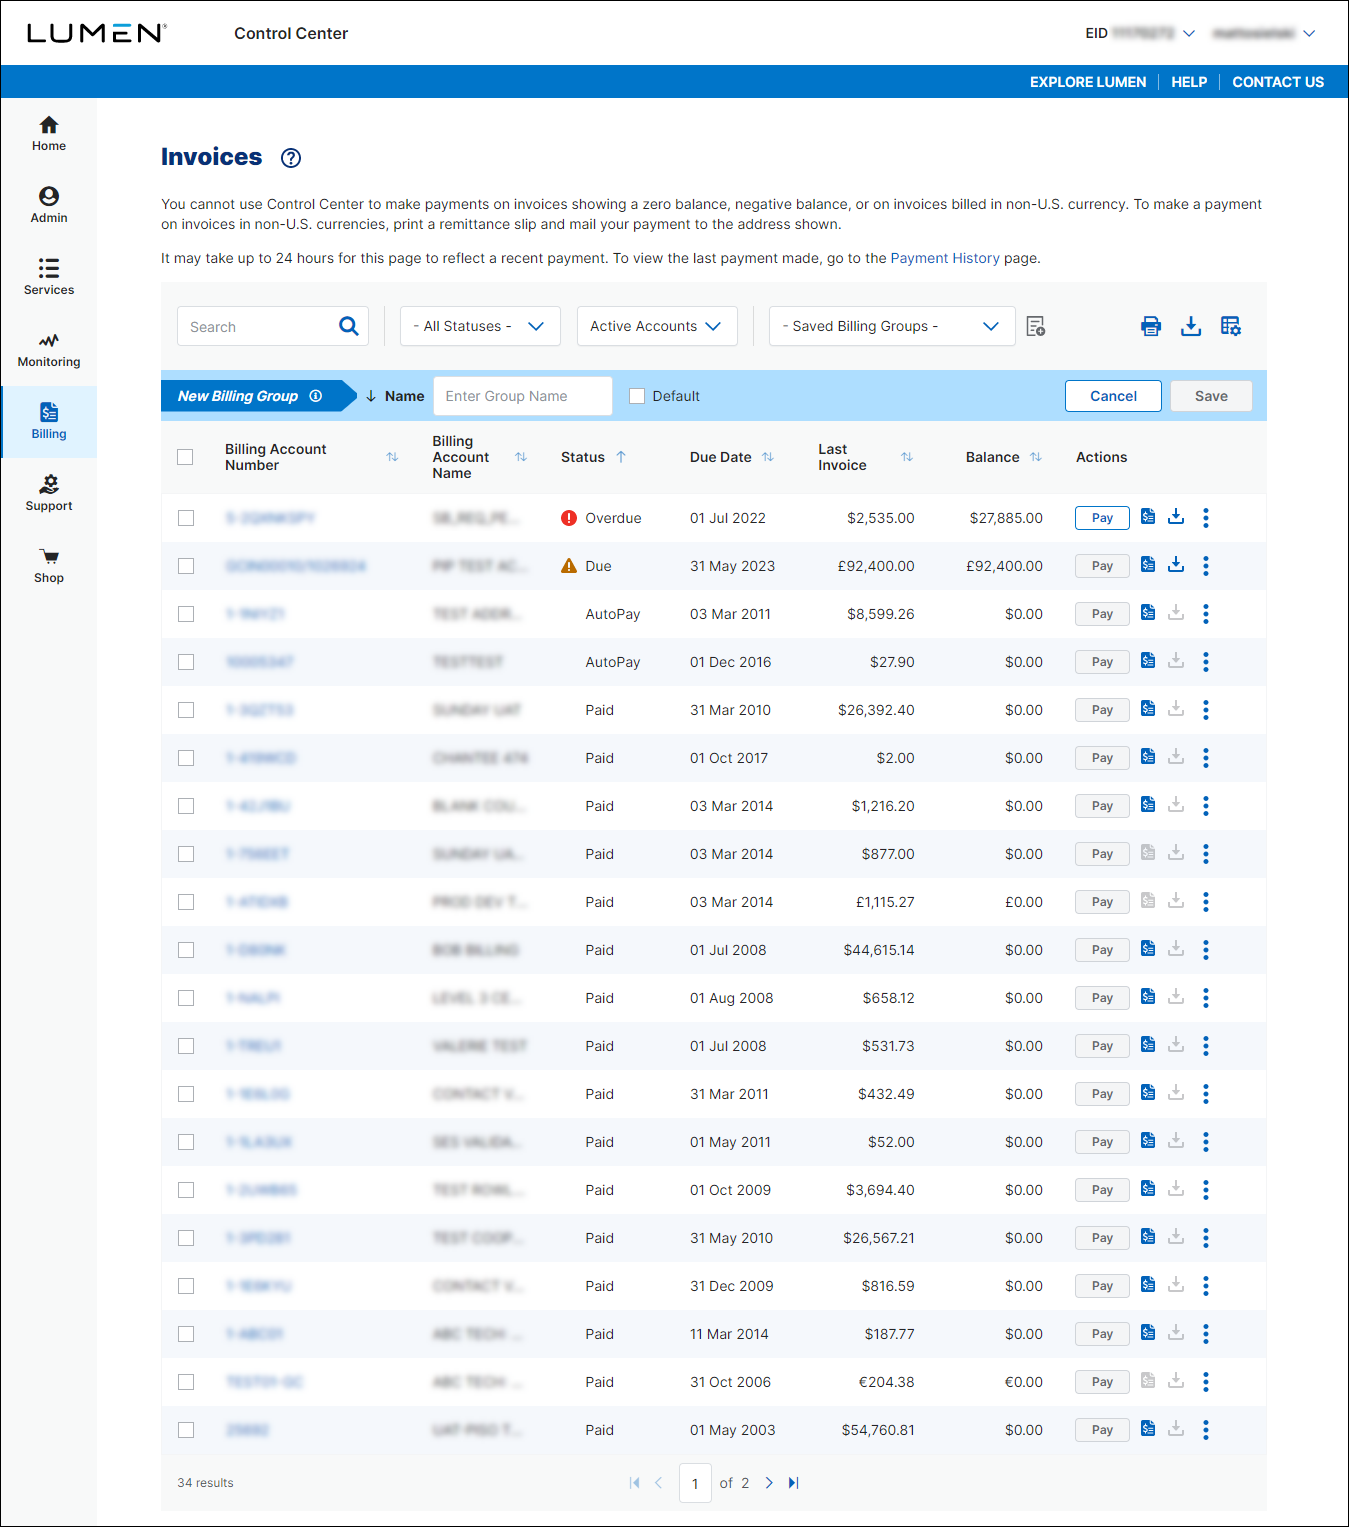
Task: Select the checkbox for the 01 Dec 2016 row
Action: [x=186, y=662]
